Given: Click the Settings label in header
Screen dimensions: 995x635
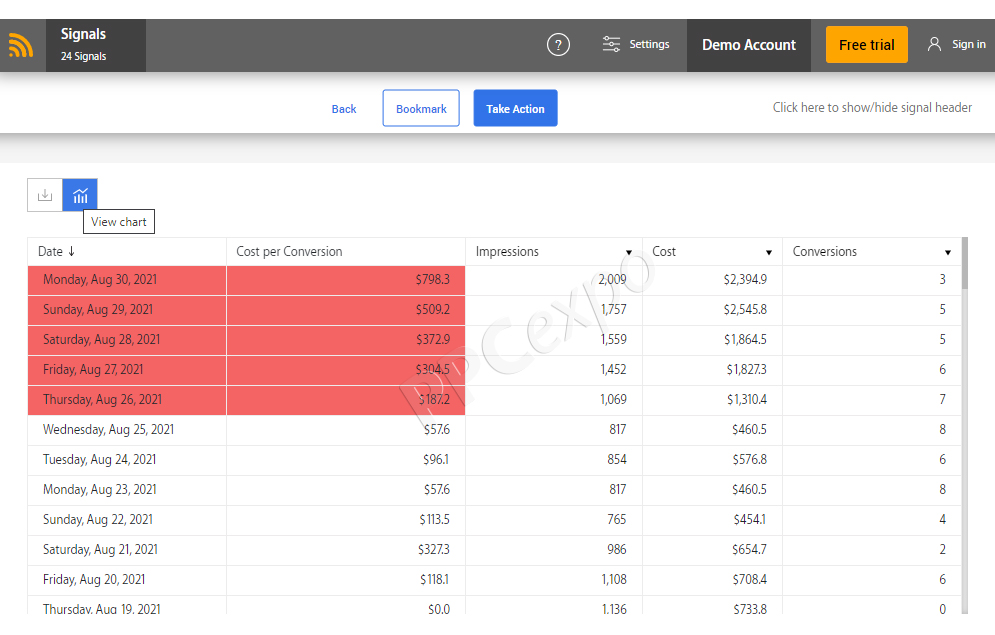Looking at the screenshot, I should [x=649, y=44].
